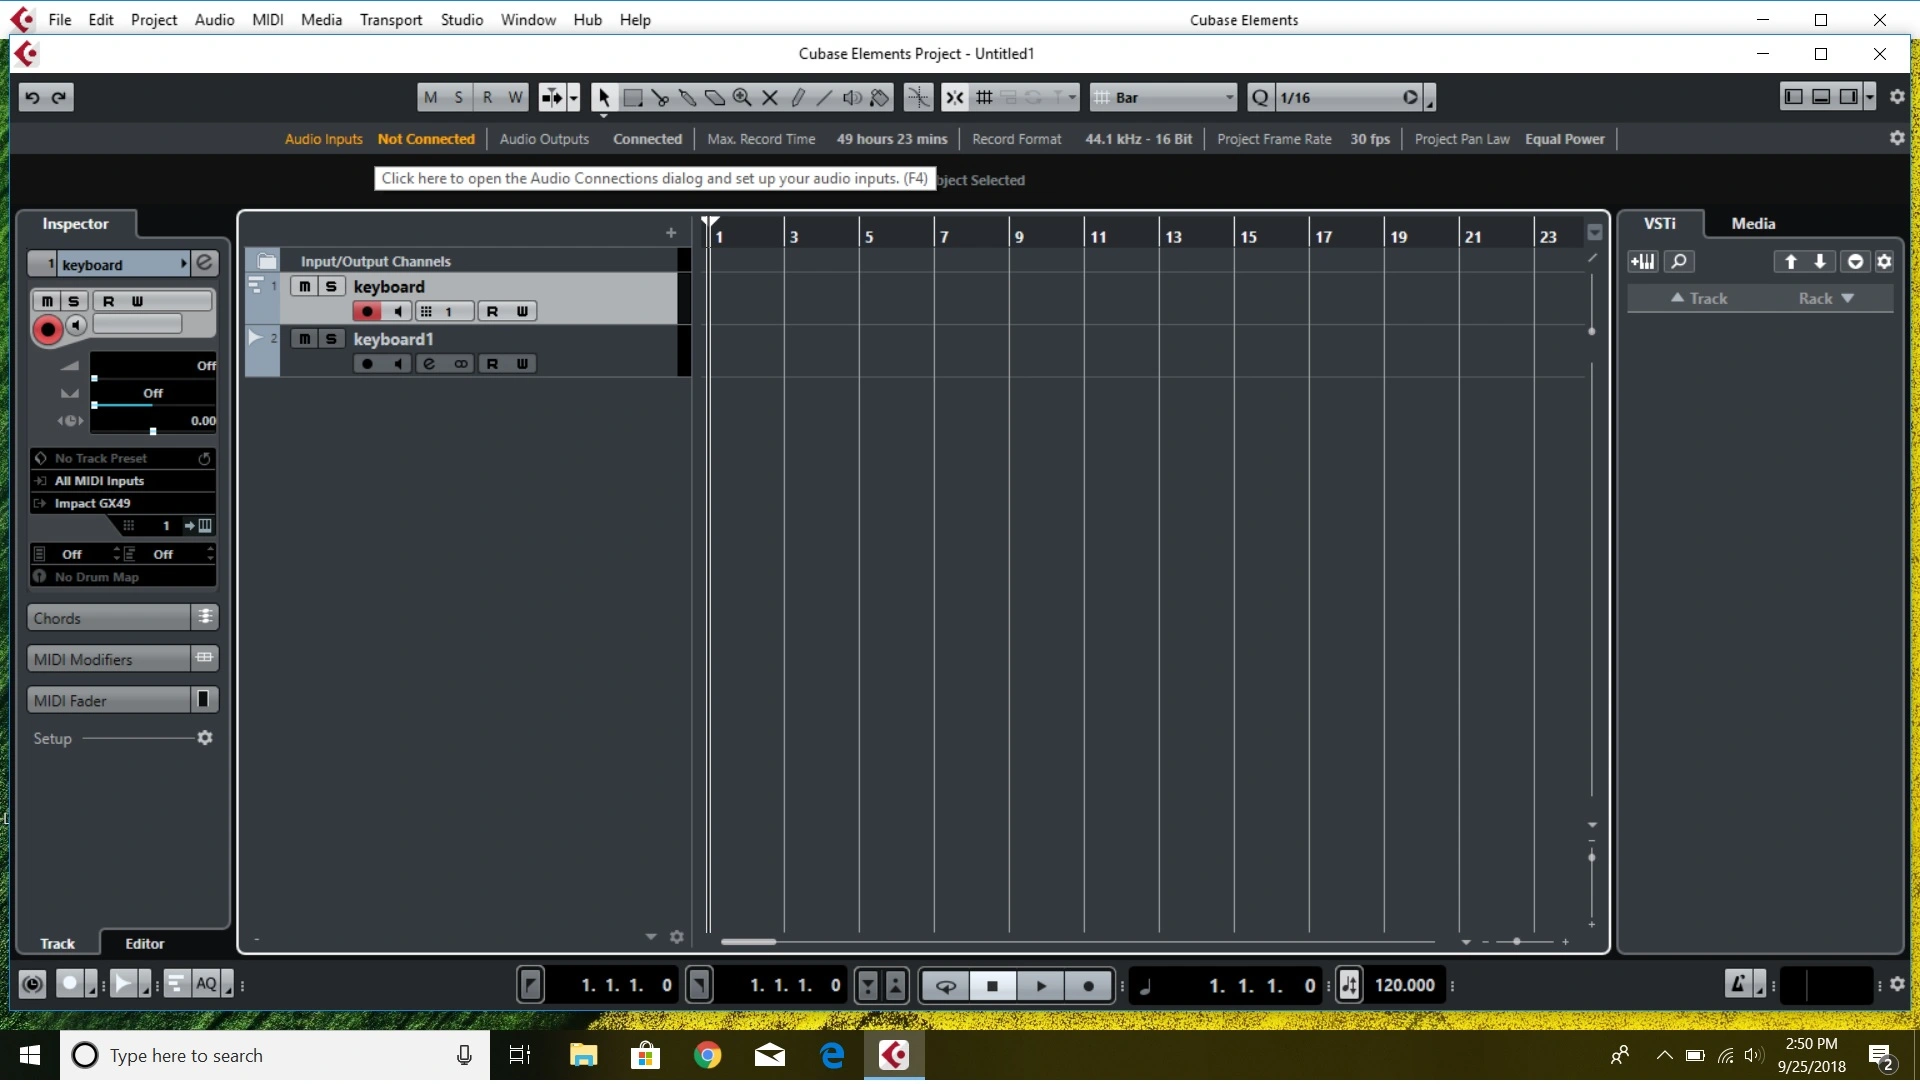
Task: Click Not Connected audio inputs status
Action: 426,140
